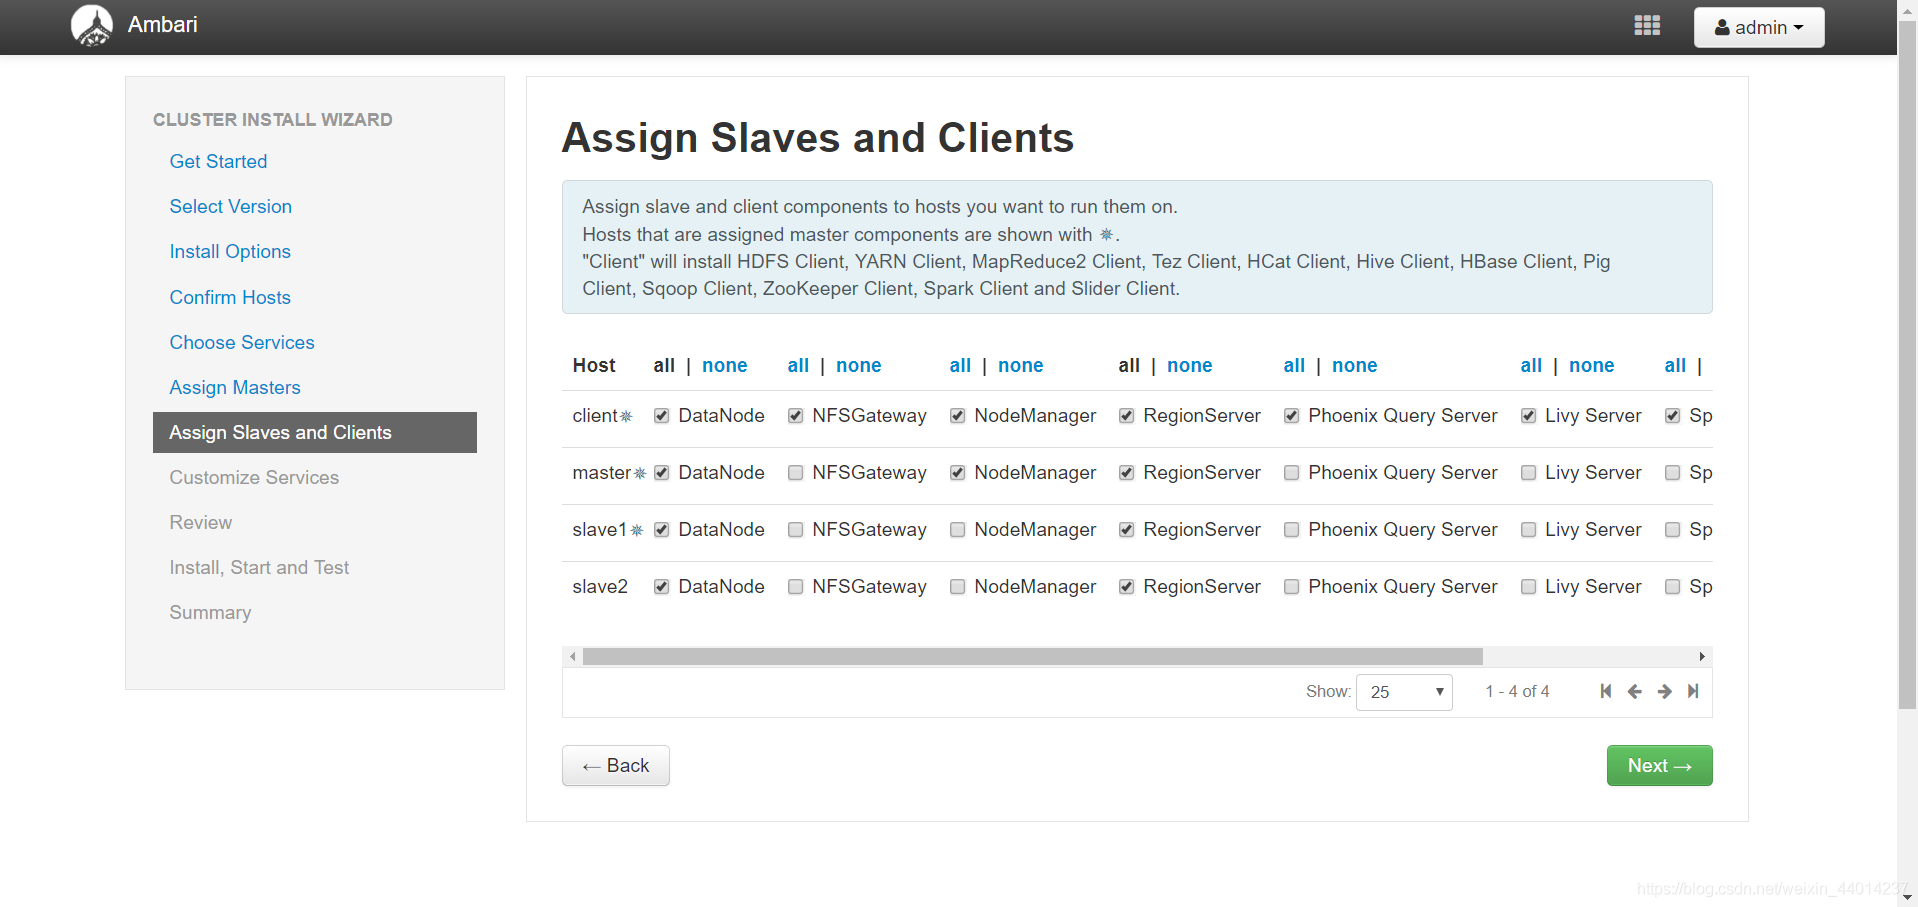Click the Ambari logo icon
Screen dimensions: 1918x907
pyautogui.click(x=92, y=26)
